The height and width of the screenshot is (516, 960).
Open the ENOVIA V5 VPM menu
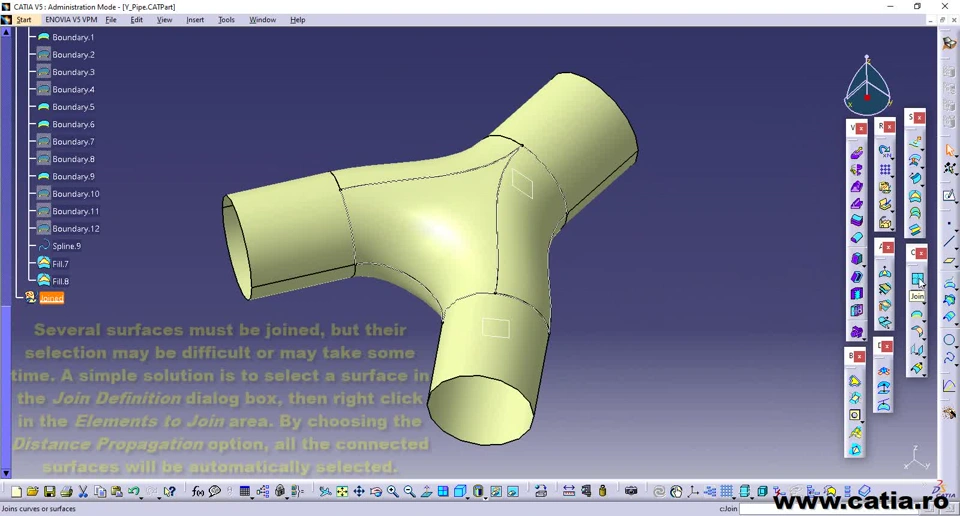(71, 20)
